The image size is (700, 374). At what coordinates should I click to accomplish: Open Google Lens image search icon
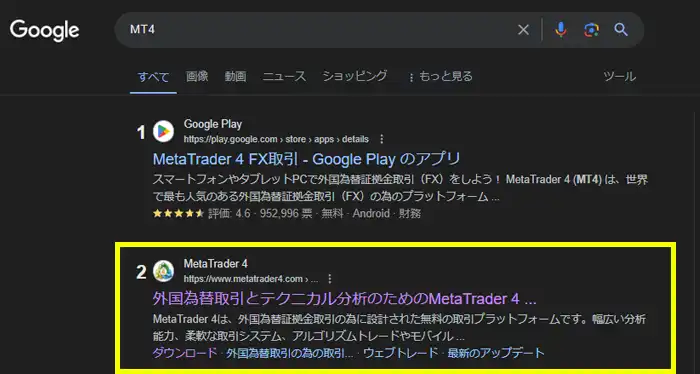tap(591, 30)
